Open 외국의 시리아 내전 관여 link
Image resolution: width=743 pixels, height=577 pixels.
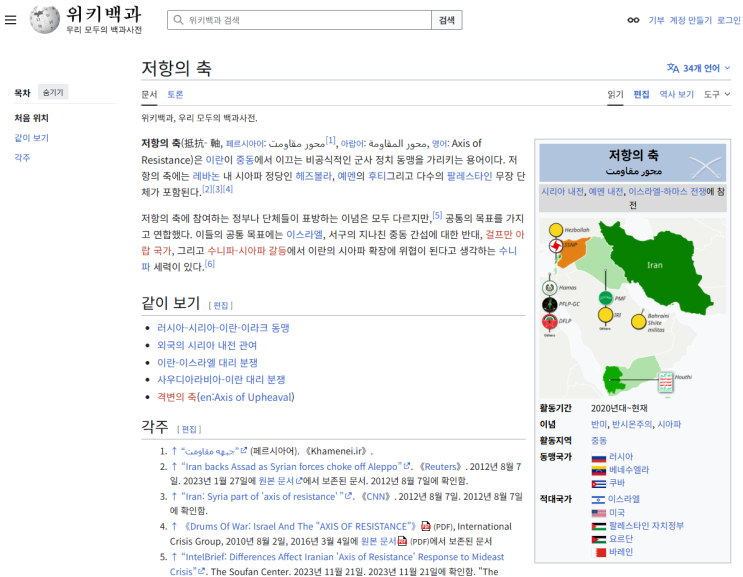[x=207, y=345]
